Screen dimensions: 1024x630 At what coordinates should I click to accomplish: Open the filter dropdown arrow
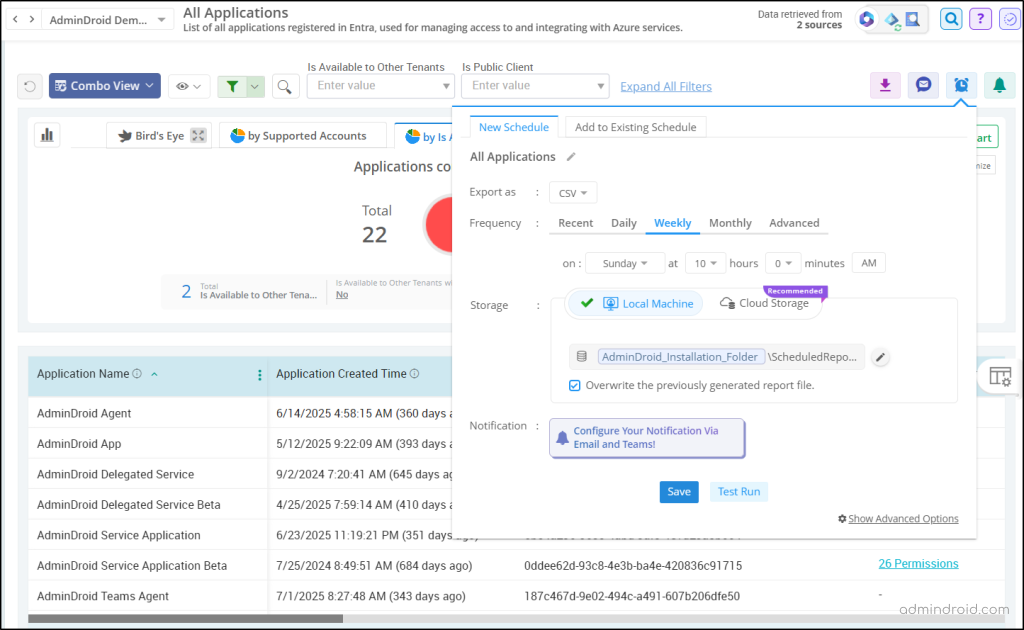coord(255,86)
